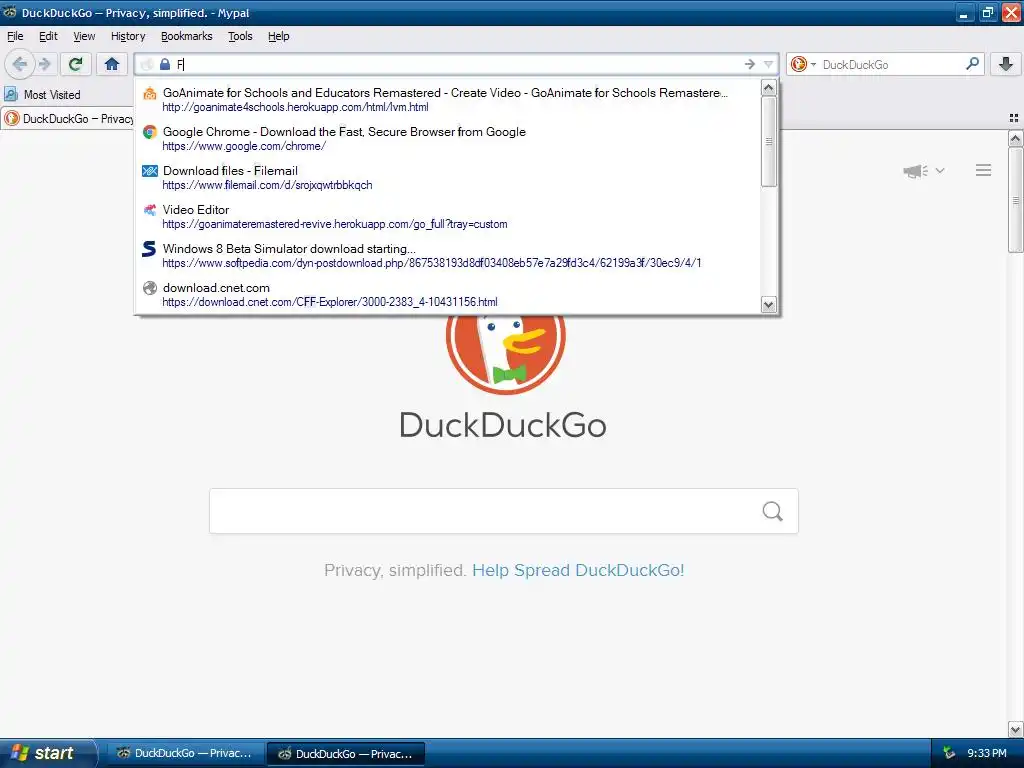
Task: Click the Forward navigation arrow
Action: click(x=44, y=64)
